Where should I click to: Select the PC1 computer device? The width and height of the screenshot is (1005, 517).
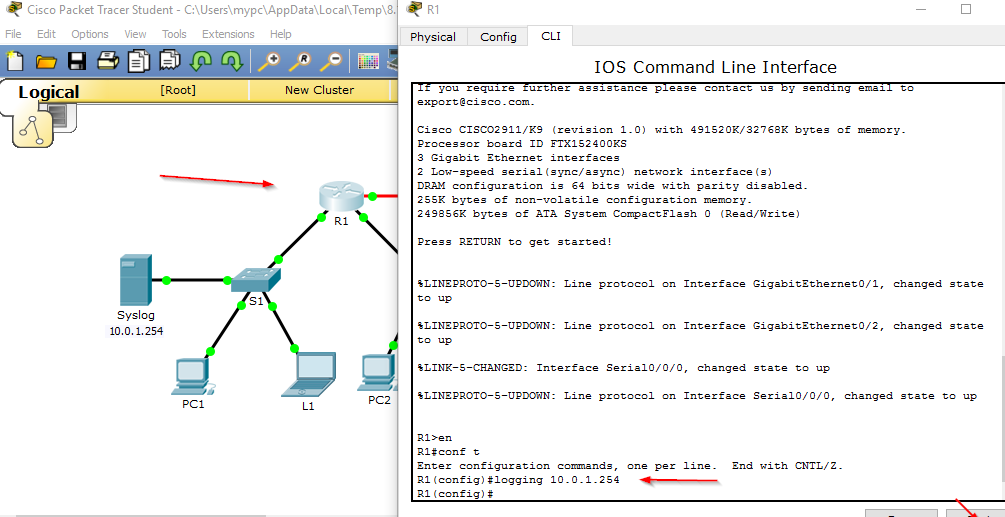point(192,375)
